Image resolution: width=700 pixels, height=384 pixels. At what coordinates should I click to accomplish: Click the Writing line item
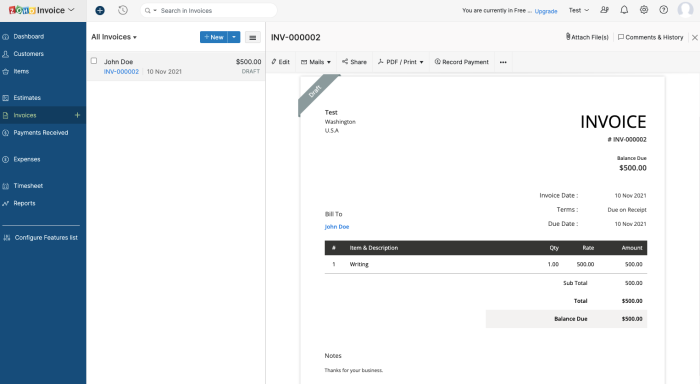pyautogui.click(x=359, y=264)
